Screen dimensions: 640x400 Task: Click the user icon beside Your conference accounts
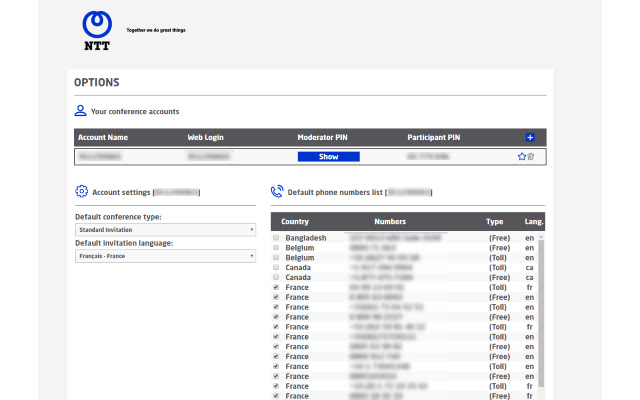tap(80, 111)
